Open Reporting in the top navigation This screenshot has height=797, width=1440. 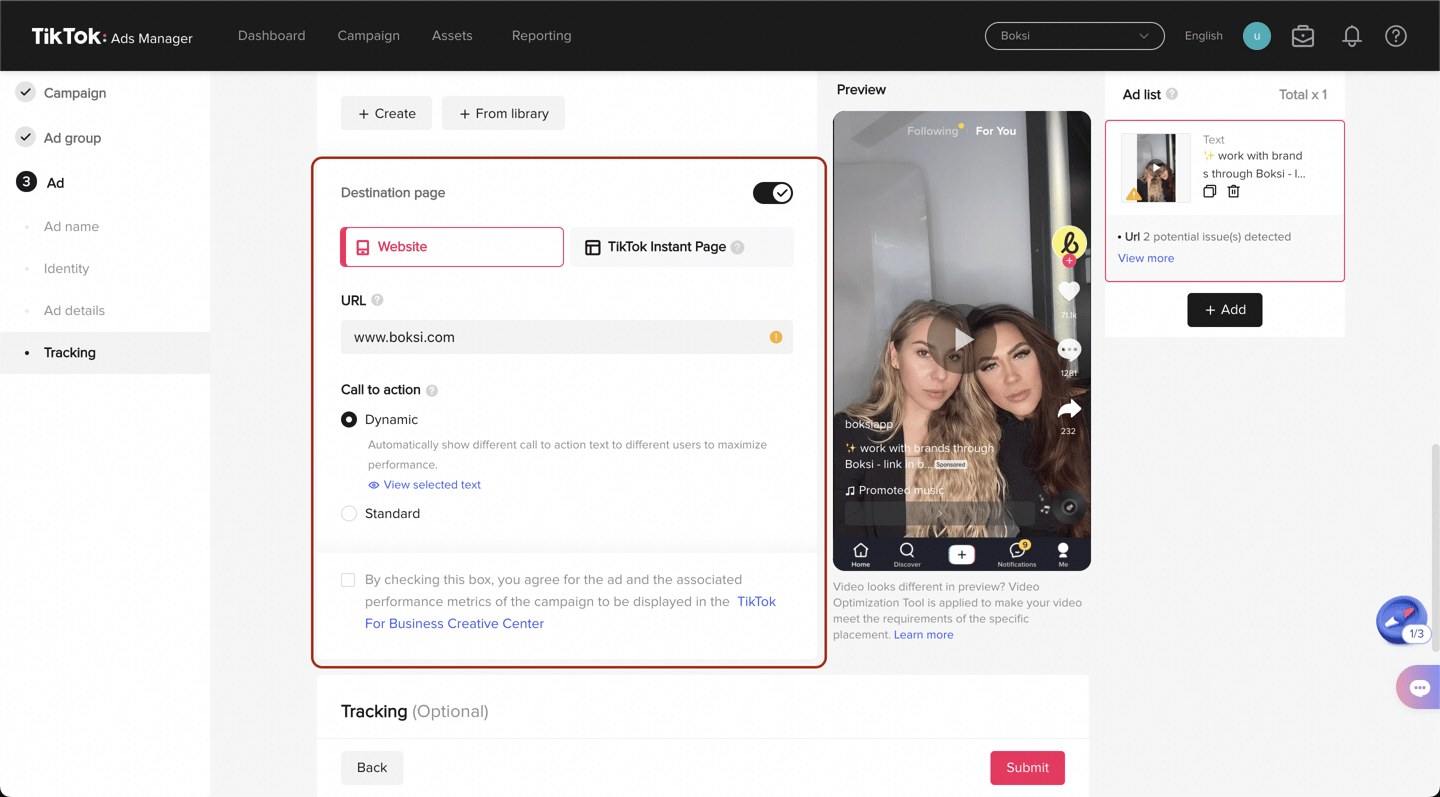pyautogui.click(x=541, y=35)
